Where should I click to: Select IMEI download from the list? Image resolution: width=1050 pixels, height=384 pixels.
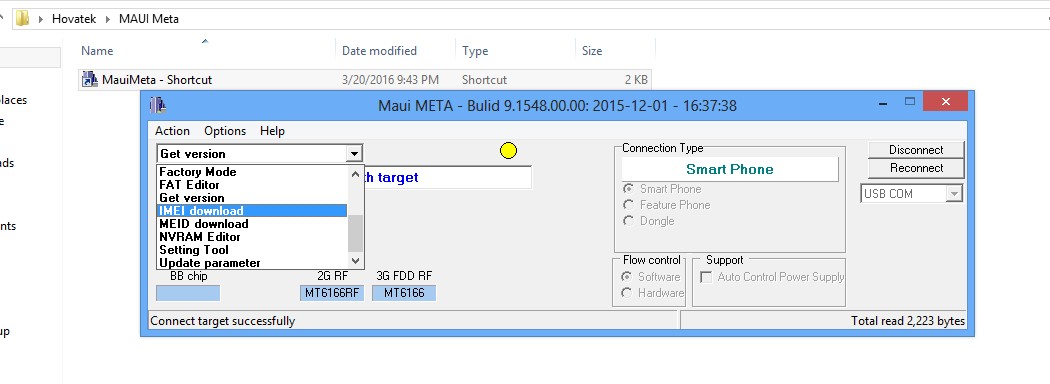coord(252,210)
